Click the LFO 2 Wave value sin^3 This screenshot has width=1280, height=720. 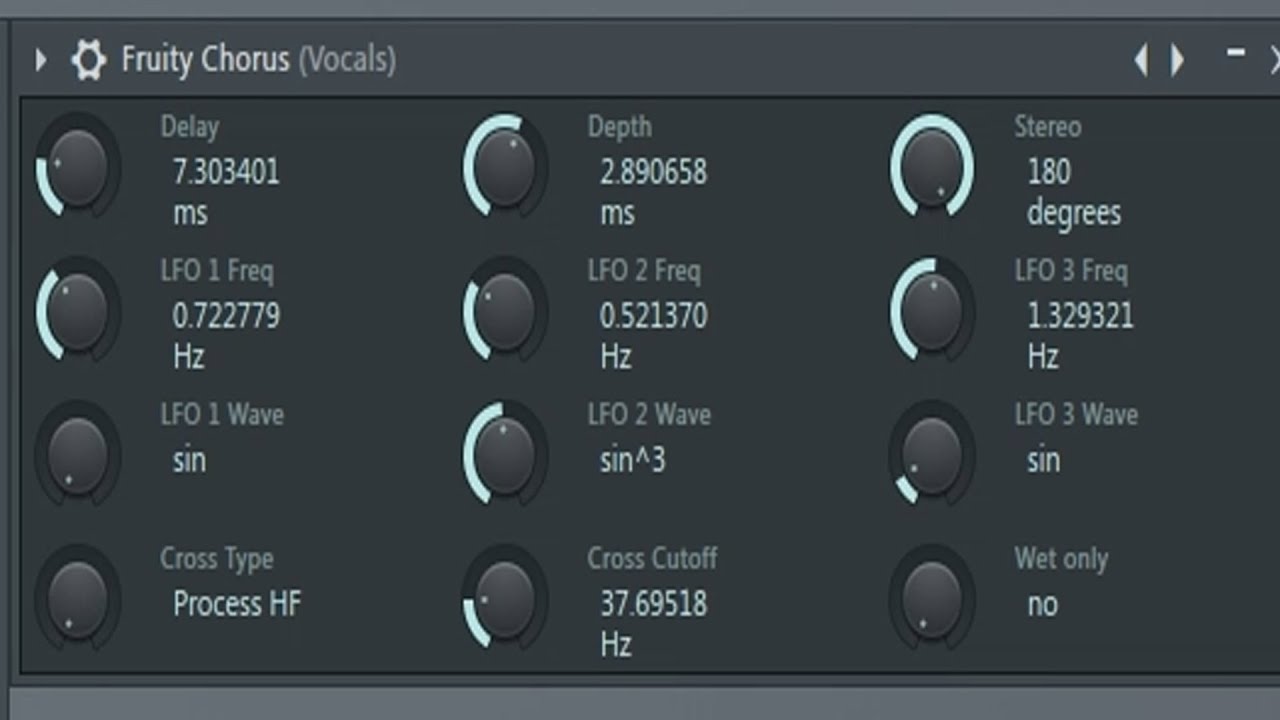click(x=632, y=460)
